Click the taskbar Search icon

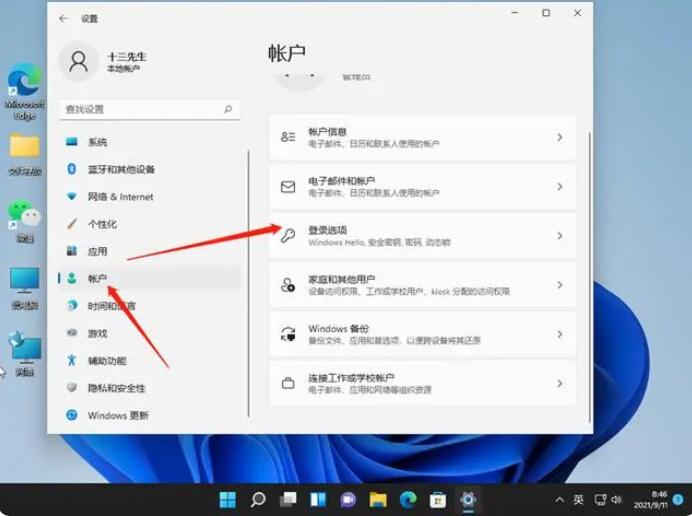coord(258,500)
